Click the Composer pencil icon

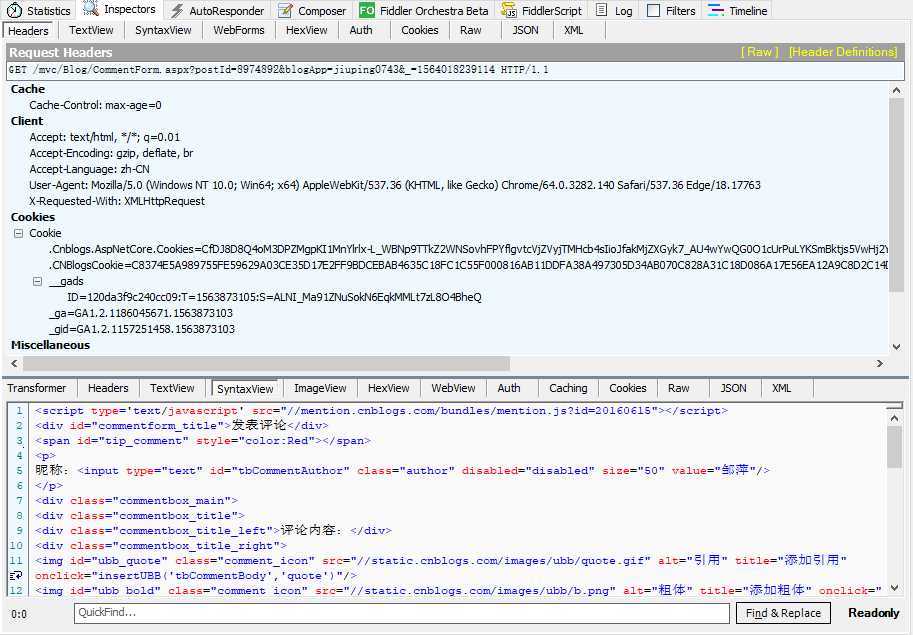[285, 10]
